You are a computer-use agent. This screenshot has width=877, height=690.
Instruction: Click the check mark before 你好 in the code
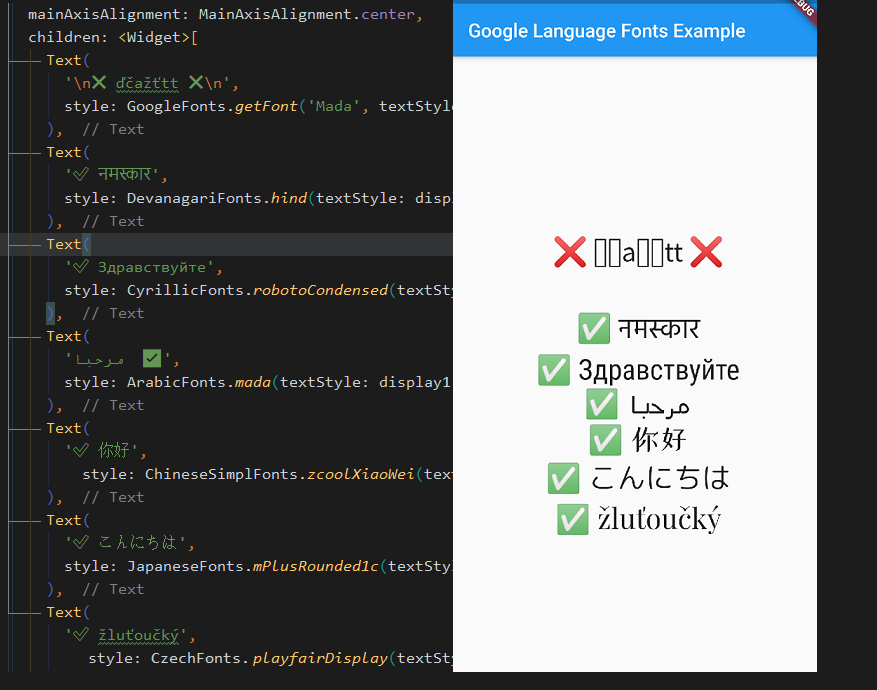pos(81,450)
